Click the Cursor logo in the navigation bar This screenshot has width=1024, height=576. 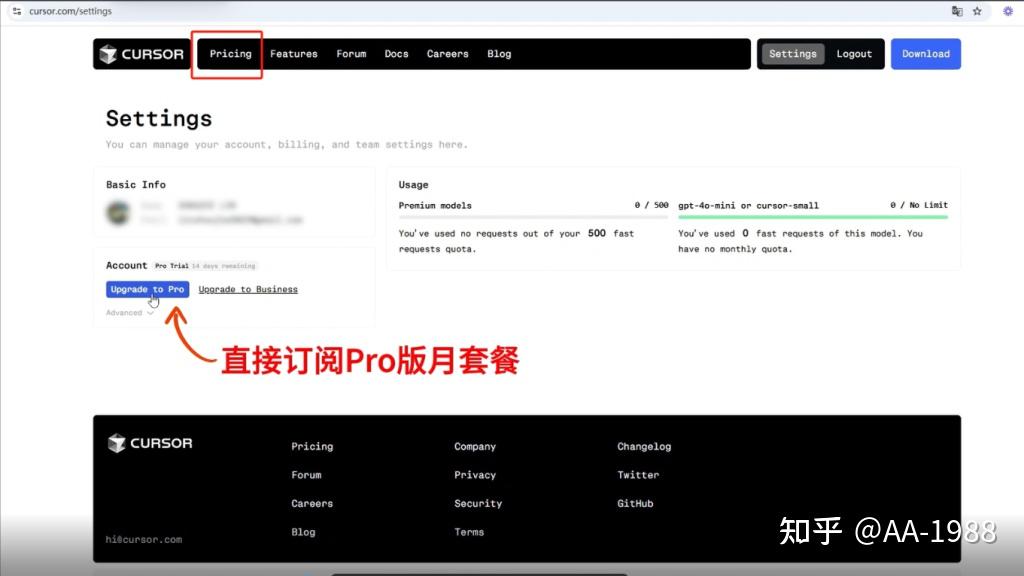click(140, 54)
